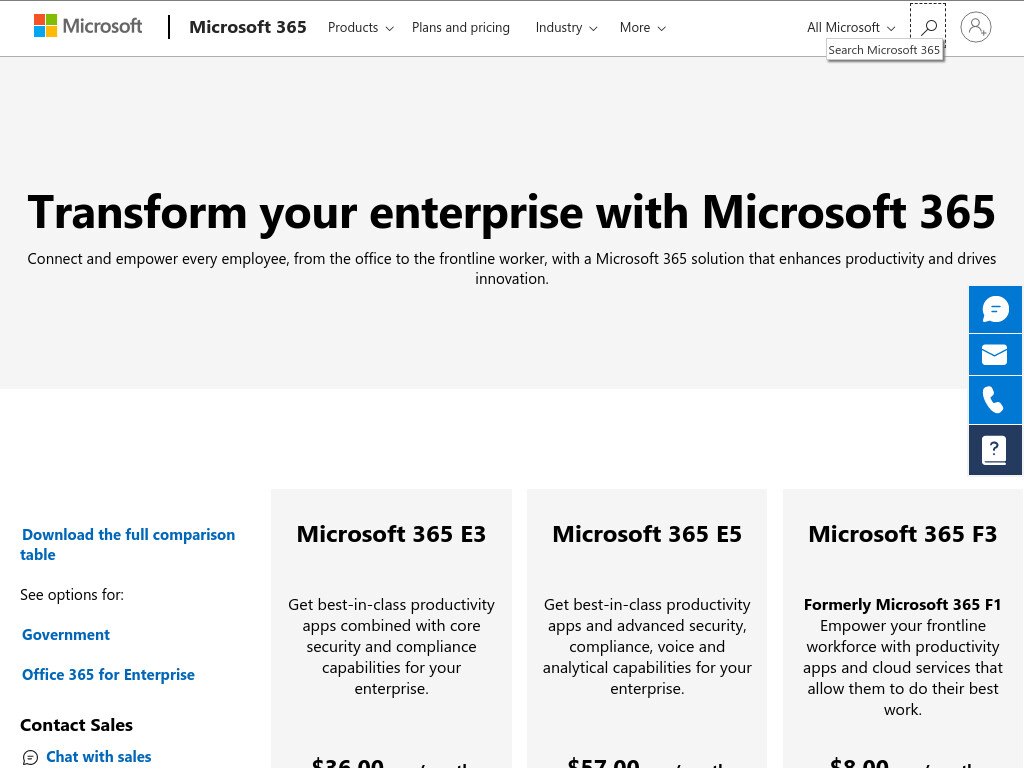This screenshot has height=768, width=1024.
Task: Expand the Products menu
Action: click(360, 27)
